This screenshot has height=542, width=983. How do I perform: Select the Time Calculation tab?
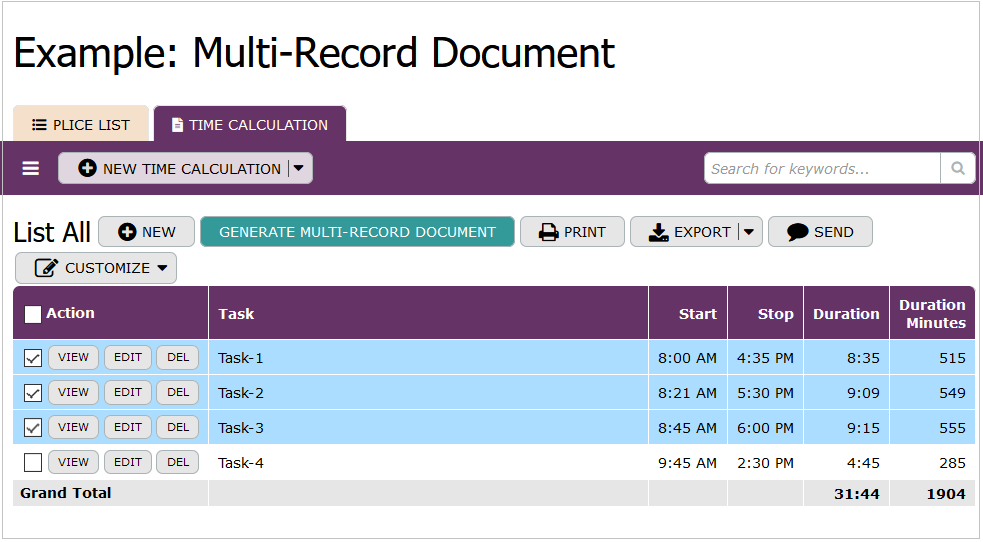(249, 125)
